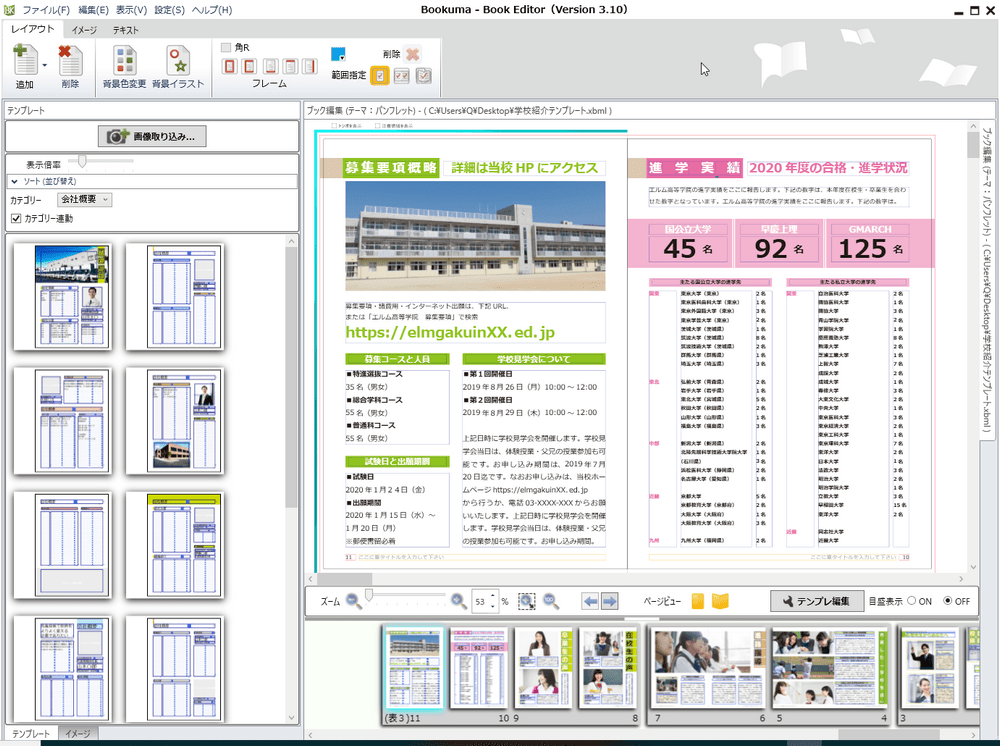Click the 追加 (add page) icon

tap(24, 64)
